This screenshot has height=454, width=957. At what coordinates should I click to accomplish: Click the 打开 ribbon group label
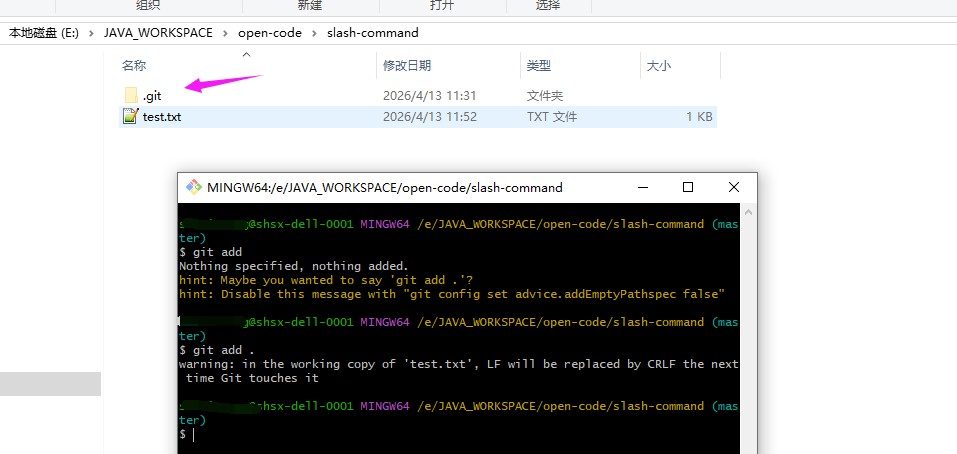click(x=442, y=5)
